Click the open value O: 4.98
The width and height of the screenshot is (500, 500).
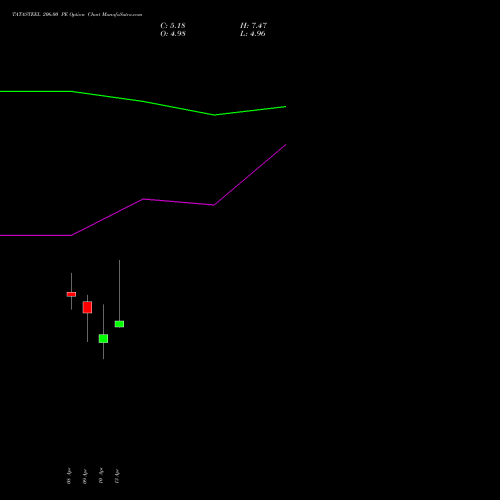(173, 34)
